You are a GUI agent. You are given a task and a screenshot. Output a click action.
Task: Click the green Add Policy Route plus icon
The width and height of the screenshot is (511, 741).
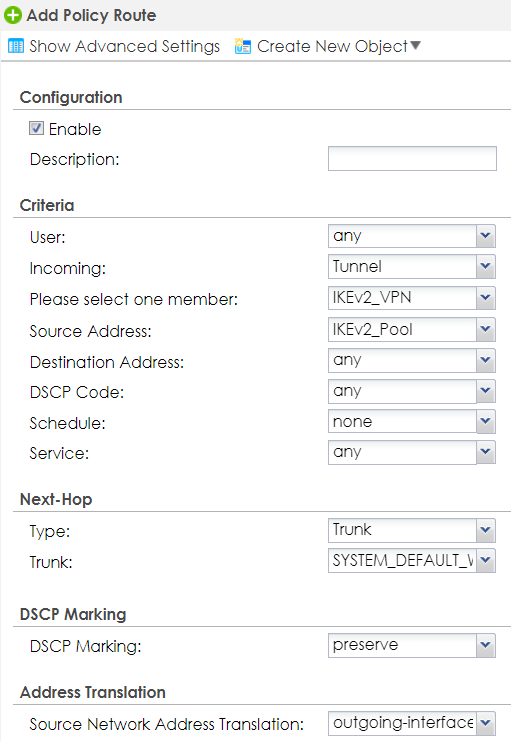click(x=13, y=15)
